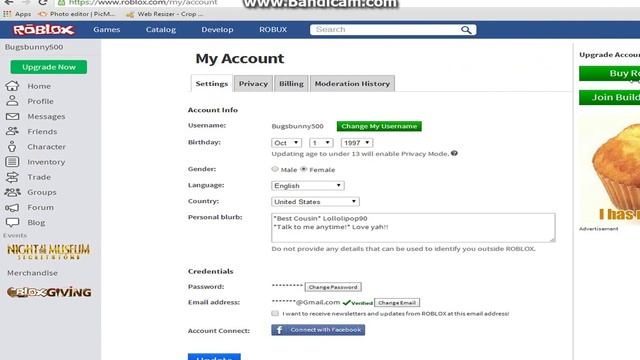Open the Home sidebar icon
640x360 pixels.
[x=12, y=86]
